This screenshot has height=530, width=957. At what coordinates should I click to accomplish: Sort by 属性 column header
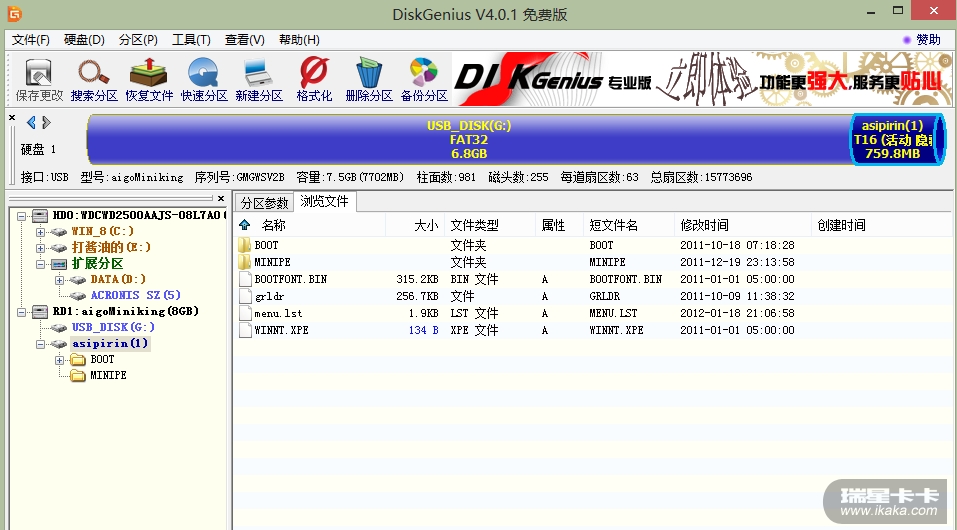point(560,225)
